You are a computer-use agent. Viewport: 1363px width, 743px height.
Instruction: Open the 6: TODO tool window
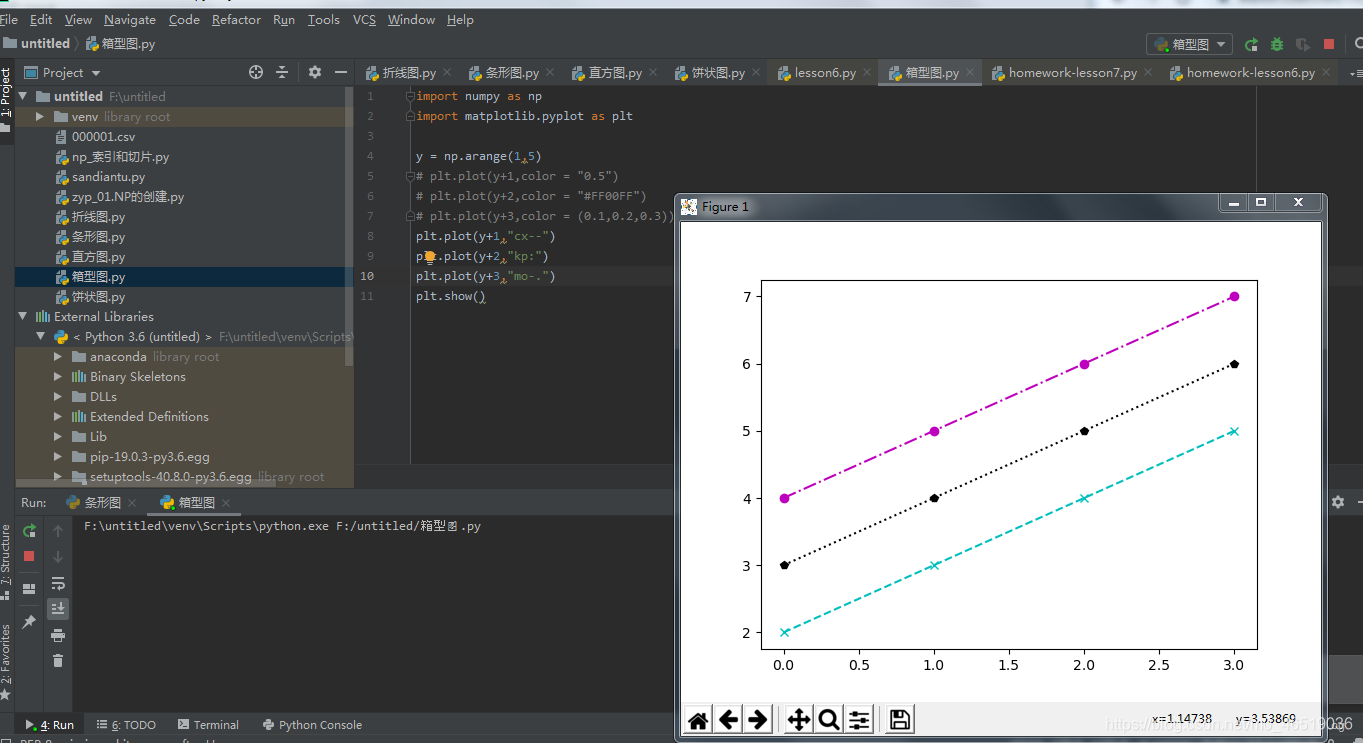pos(126,725)
